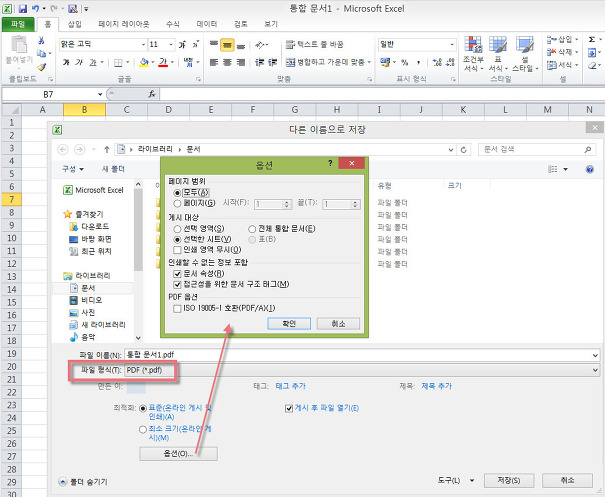Enable the ISO 19005-1 호환(PDF/A) checkbox
The image size is (605, 497).
click(177, 308)
